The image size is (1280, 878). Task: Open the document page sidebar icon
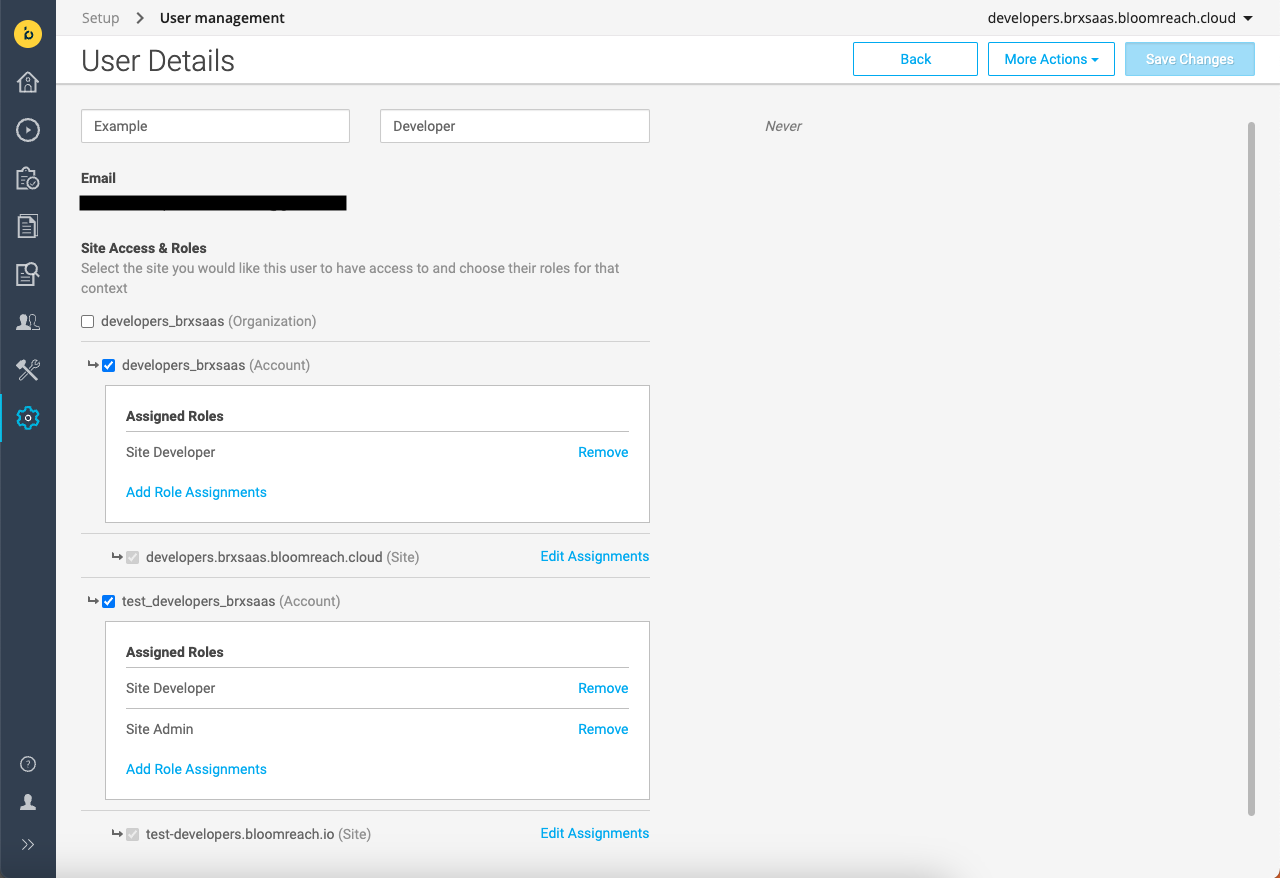28,226
